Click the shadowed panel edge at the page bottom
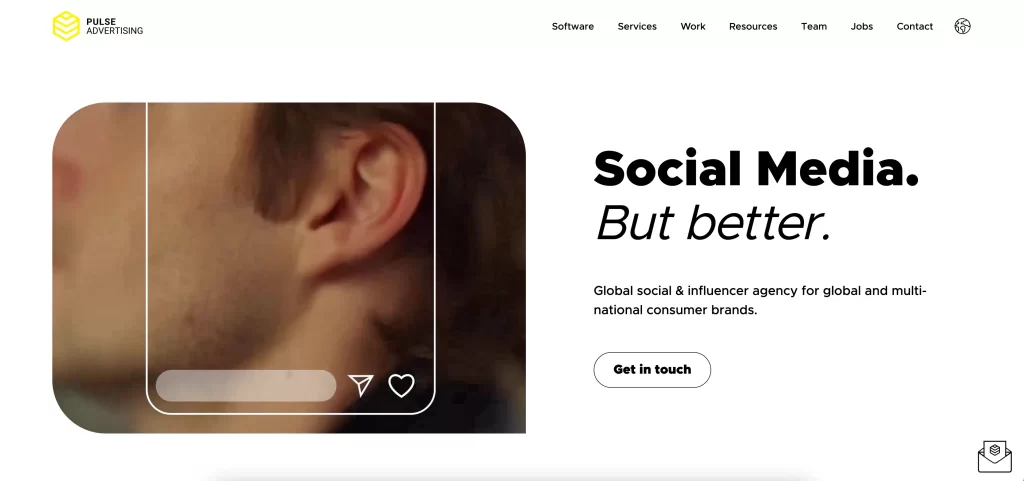This screenshot has height=481, width=1024. [x=513, y=477]
